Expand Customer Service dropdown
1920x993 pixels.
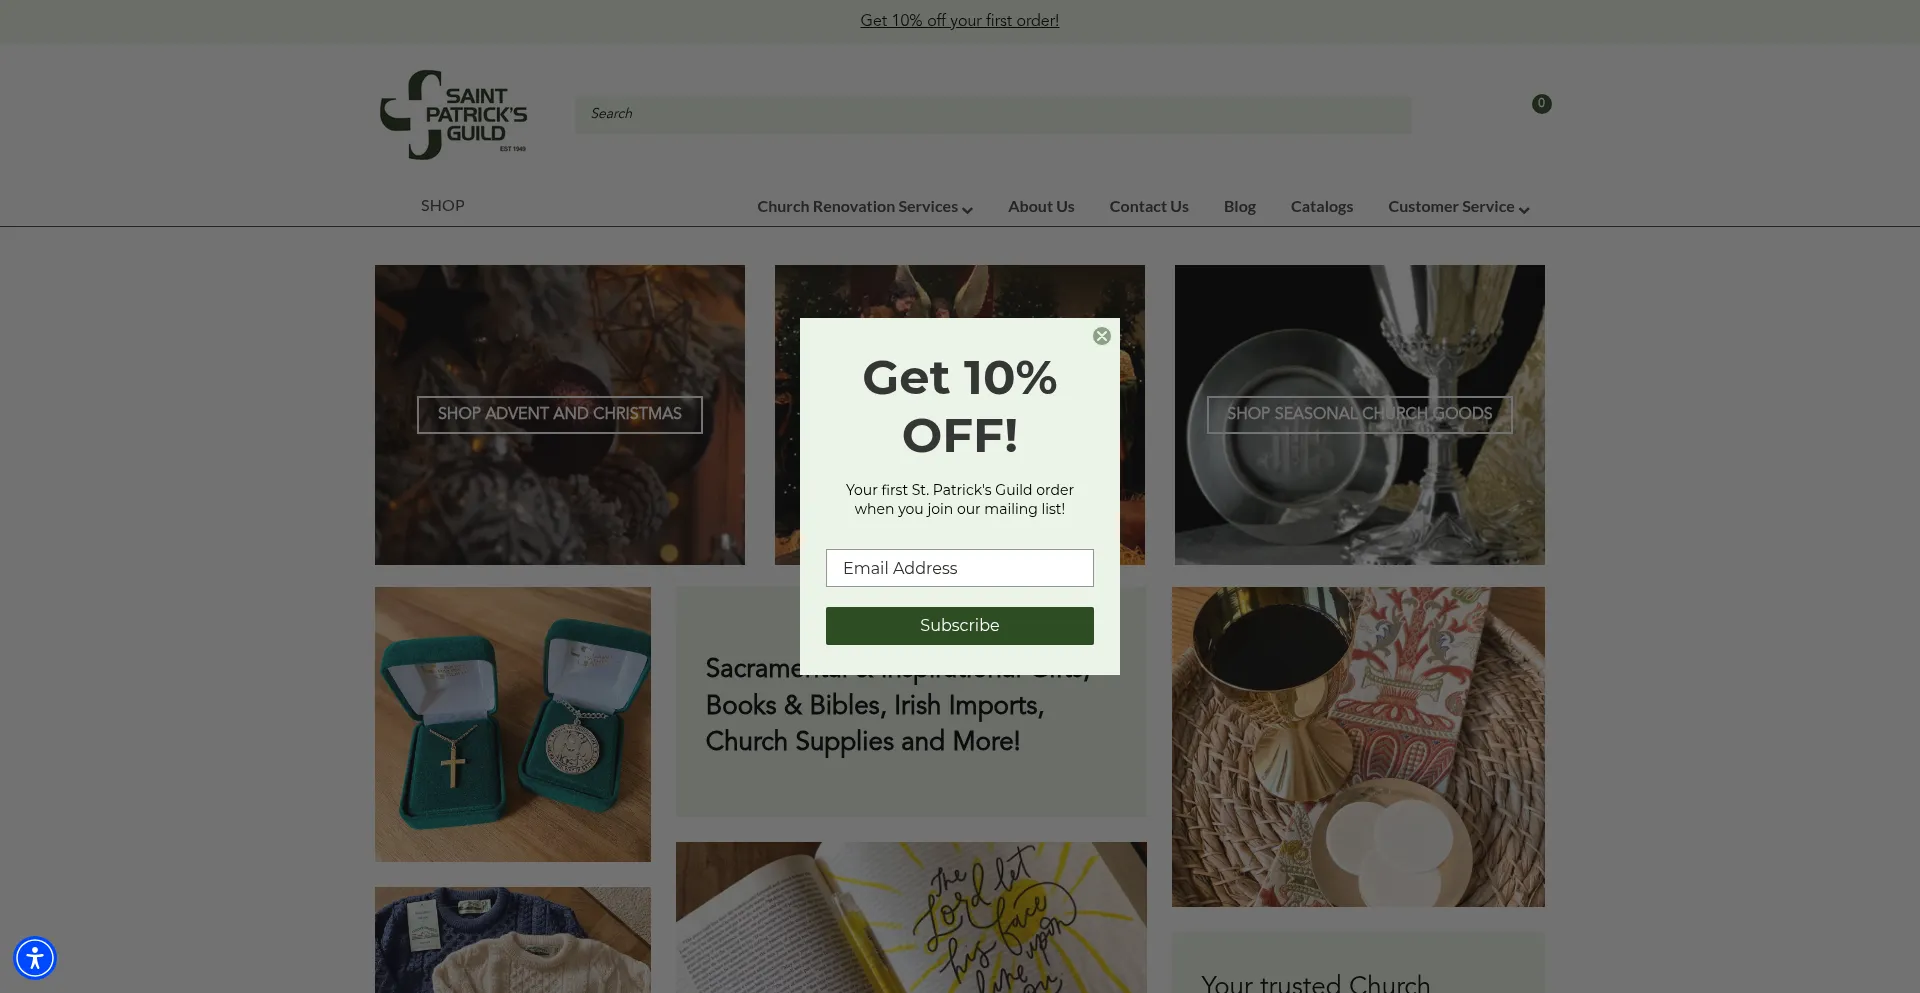1458,207
